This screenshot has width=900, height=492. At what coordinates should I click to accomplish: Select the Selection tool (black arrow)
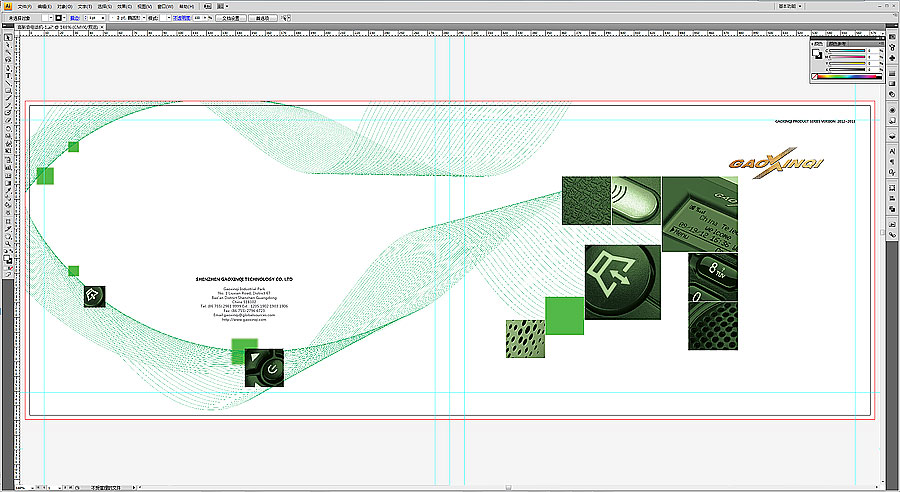[8, 38]
